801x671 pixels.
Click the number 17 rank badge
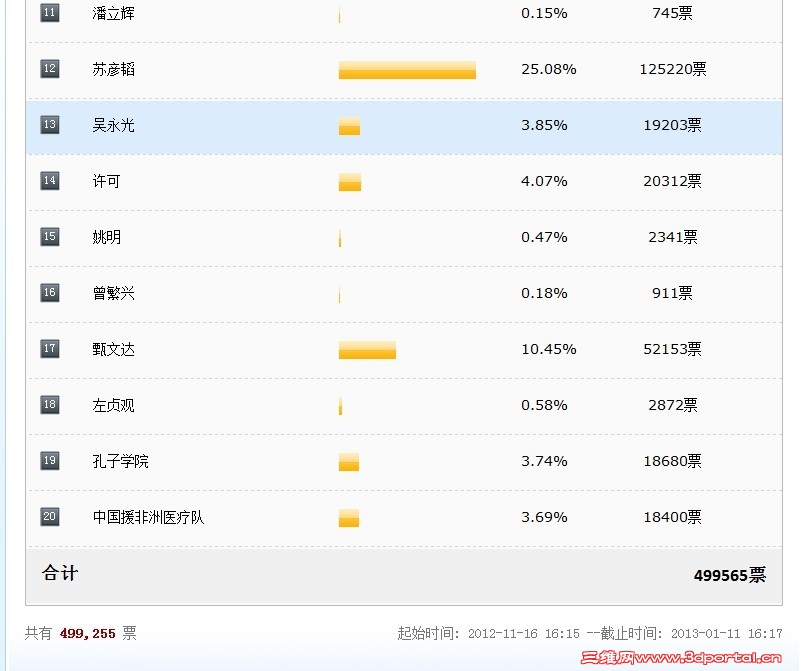click(x=50, y=349)
